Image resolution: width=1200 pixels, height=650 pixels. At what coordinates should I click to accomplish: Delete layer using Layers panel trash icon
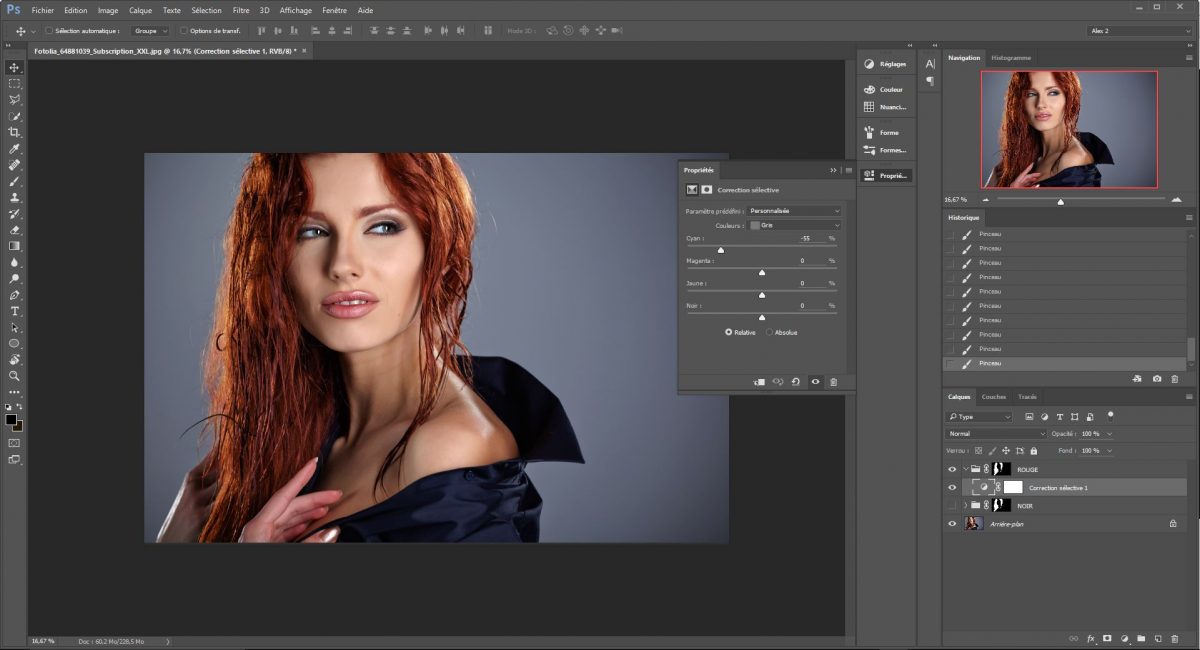[x=1174, y=638]
